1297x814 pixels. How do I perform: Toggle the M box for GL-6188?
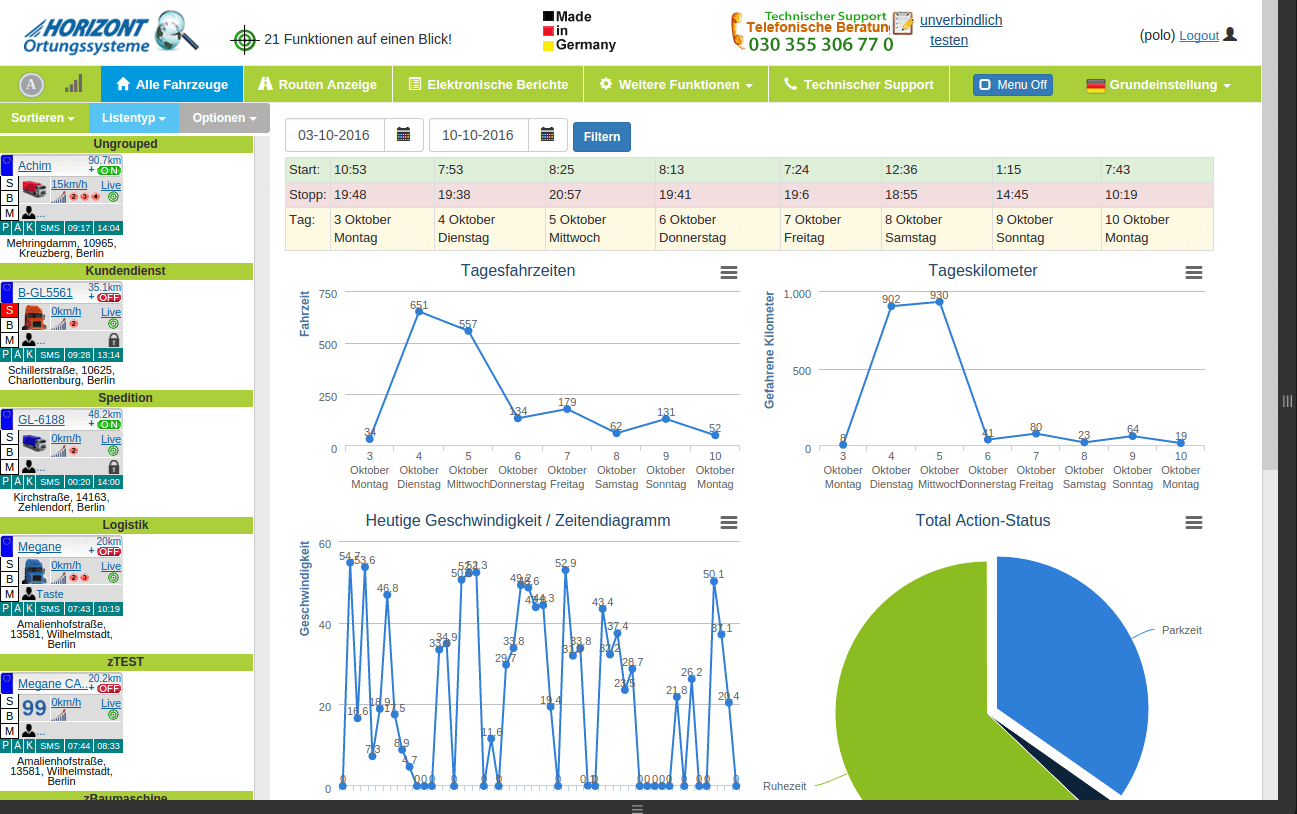[x=9, y=467]
